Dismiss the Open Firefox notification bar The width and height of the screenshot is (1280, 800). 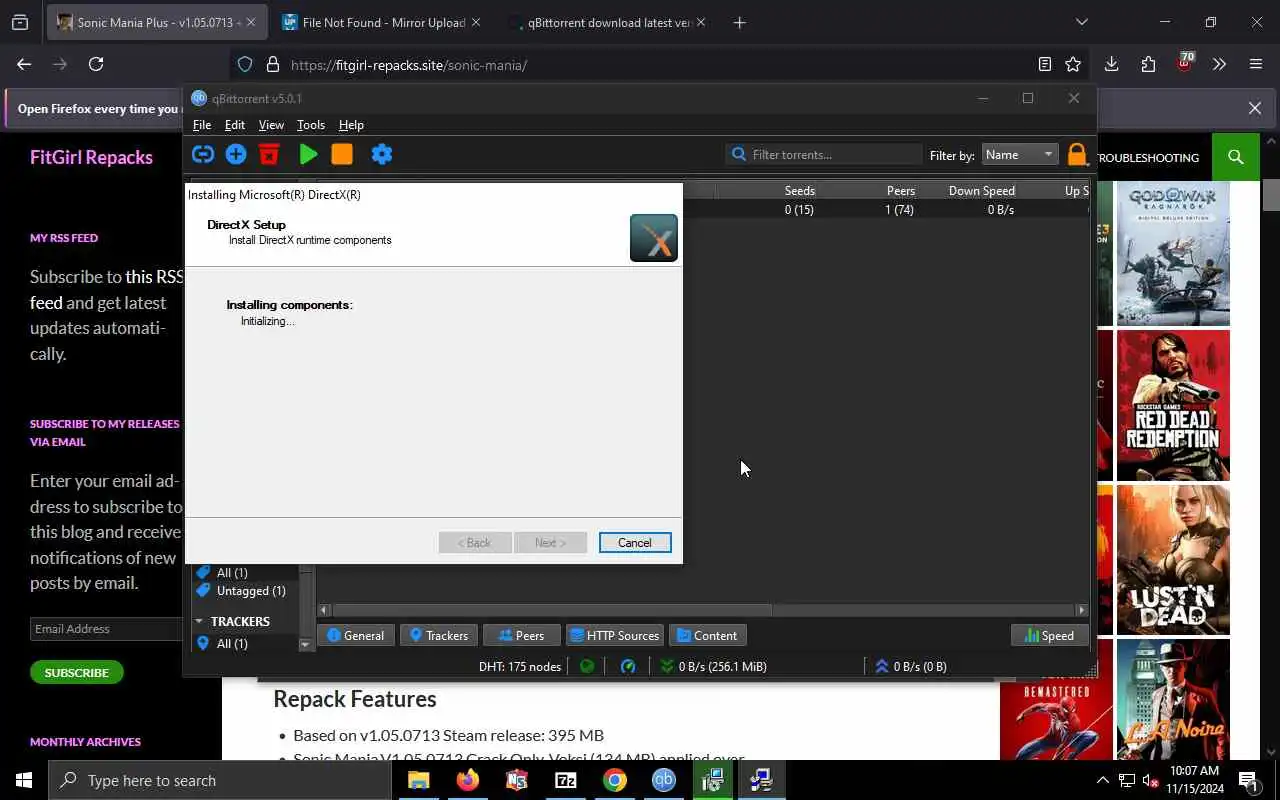click(x=1255, y=108)
